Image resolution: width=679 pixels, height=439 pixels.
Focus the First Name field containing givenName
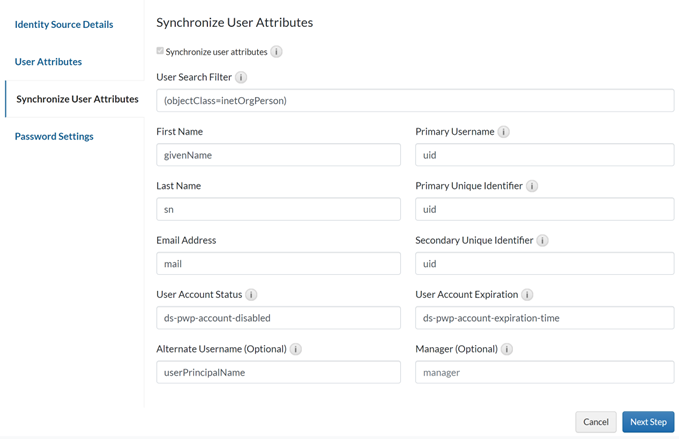click(x=278, y=155)
